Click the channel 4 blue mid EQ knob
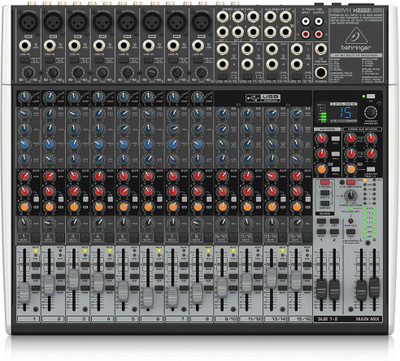400x361 pixels. click(x=98, y=144)
